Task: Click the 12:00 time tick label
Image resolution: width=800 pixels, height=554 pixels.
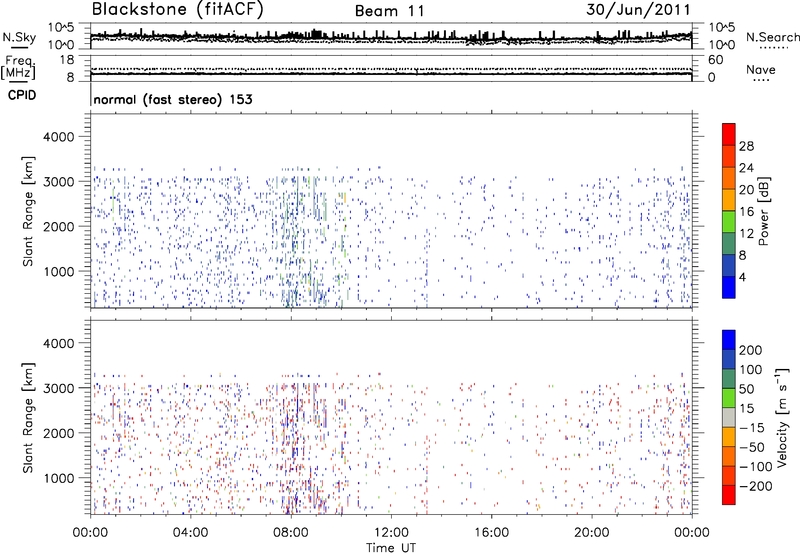Action: coord(391,533)
